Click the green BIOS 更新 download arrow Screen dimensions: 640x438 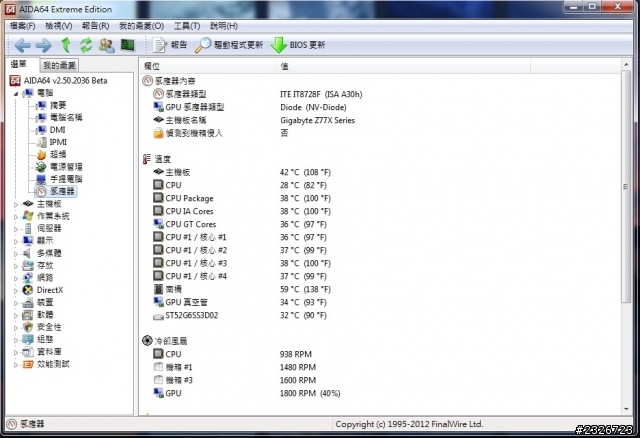click(279, 45)
